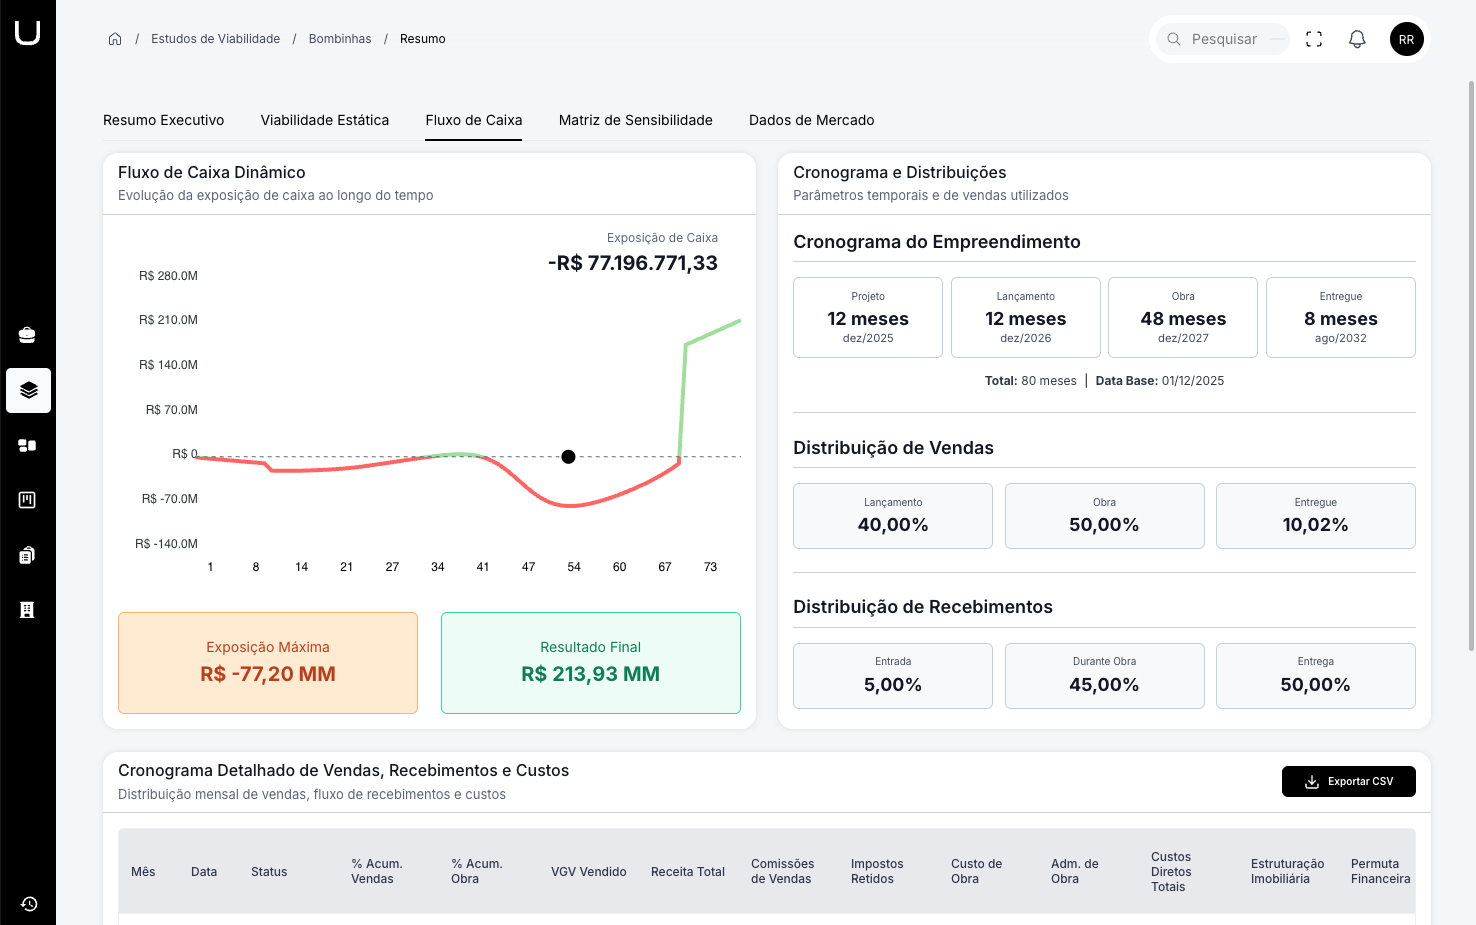Switch to the Resumo Executivo tab
Screen dimensions: 1476x925
[x=163, y=120]
